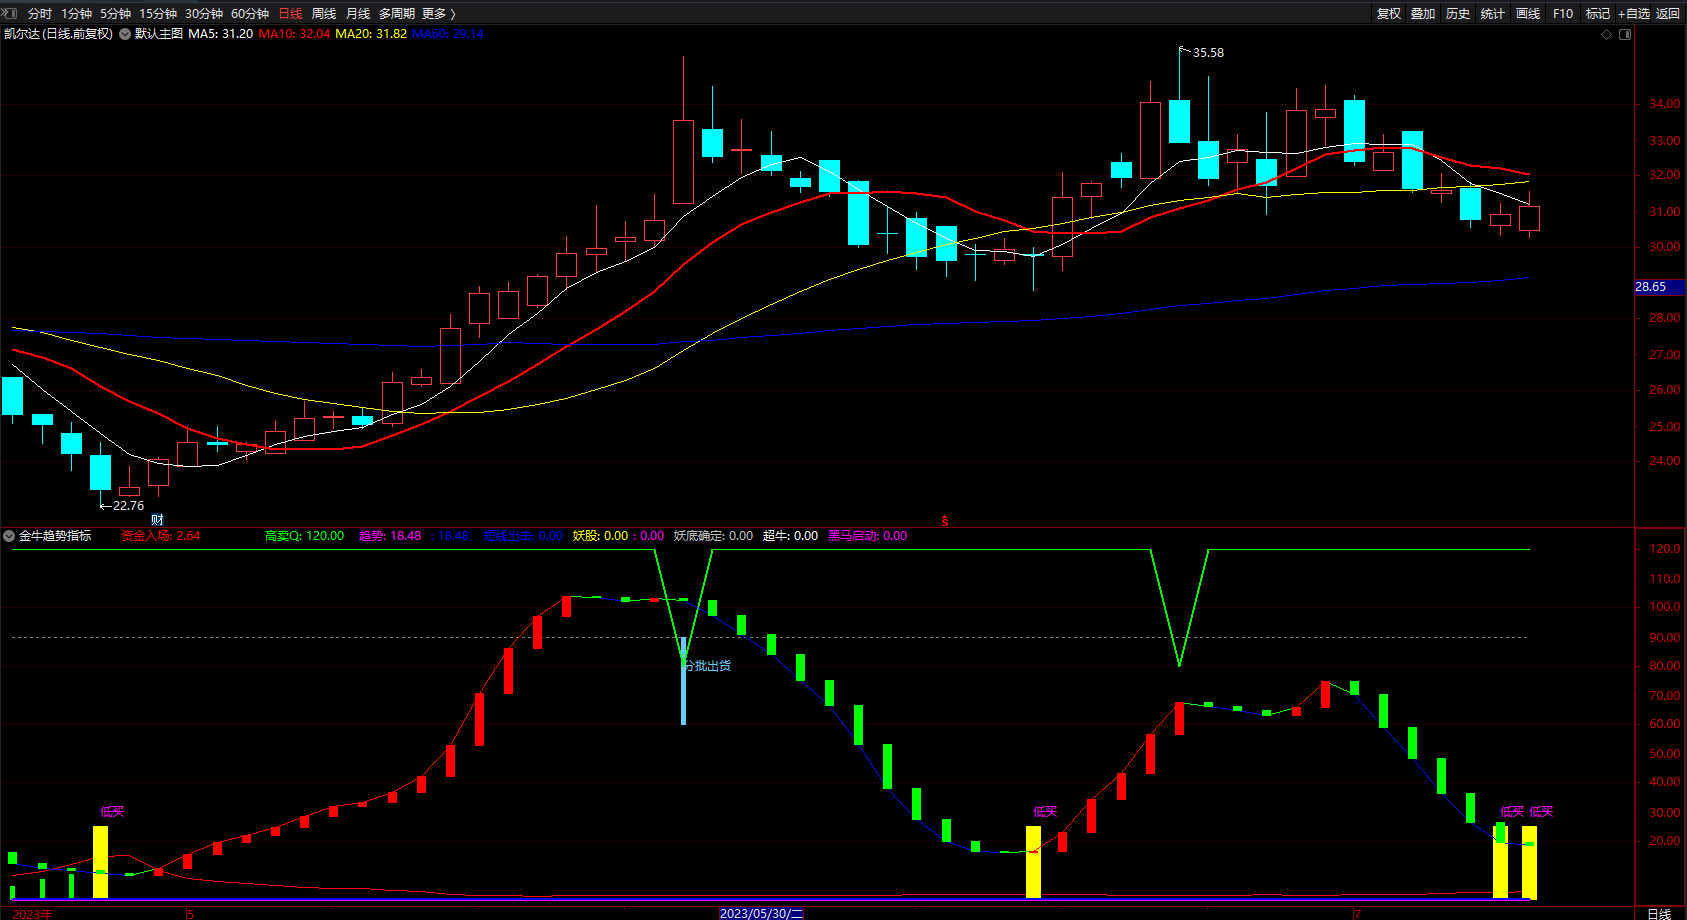Switch to the 分时 chart tab

[x=40, y=13]
